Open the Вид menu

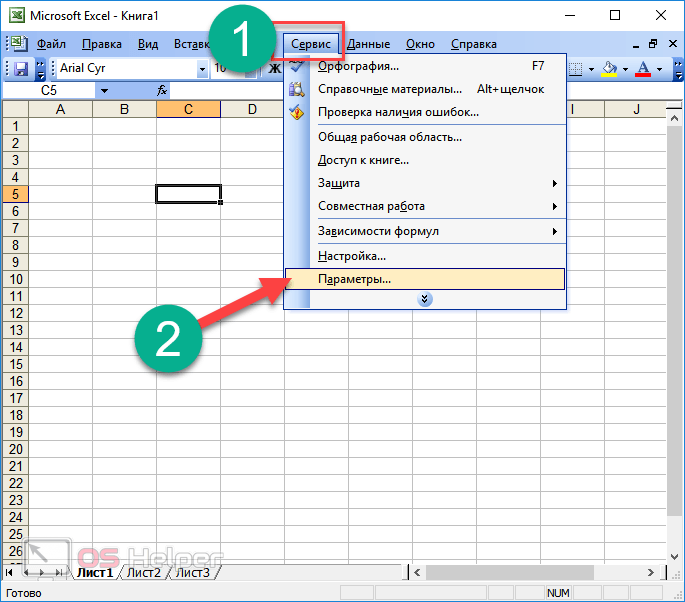[x=148, y=44]
